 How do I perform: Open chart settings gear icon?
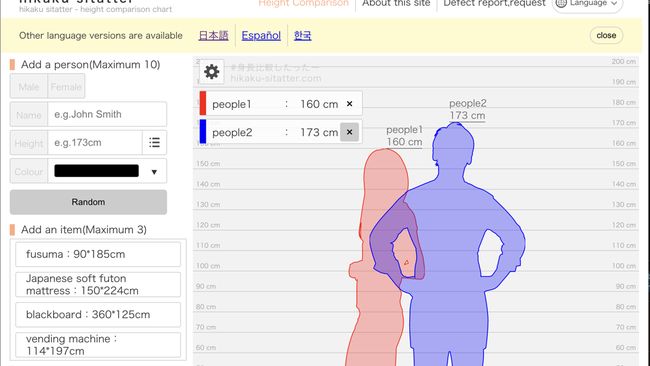coord(212,72)
